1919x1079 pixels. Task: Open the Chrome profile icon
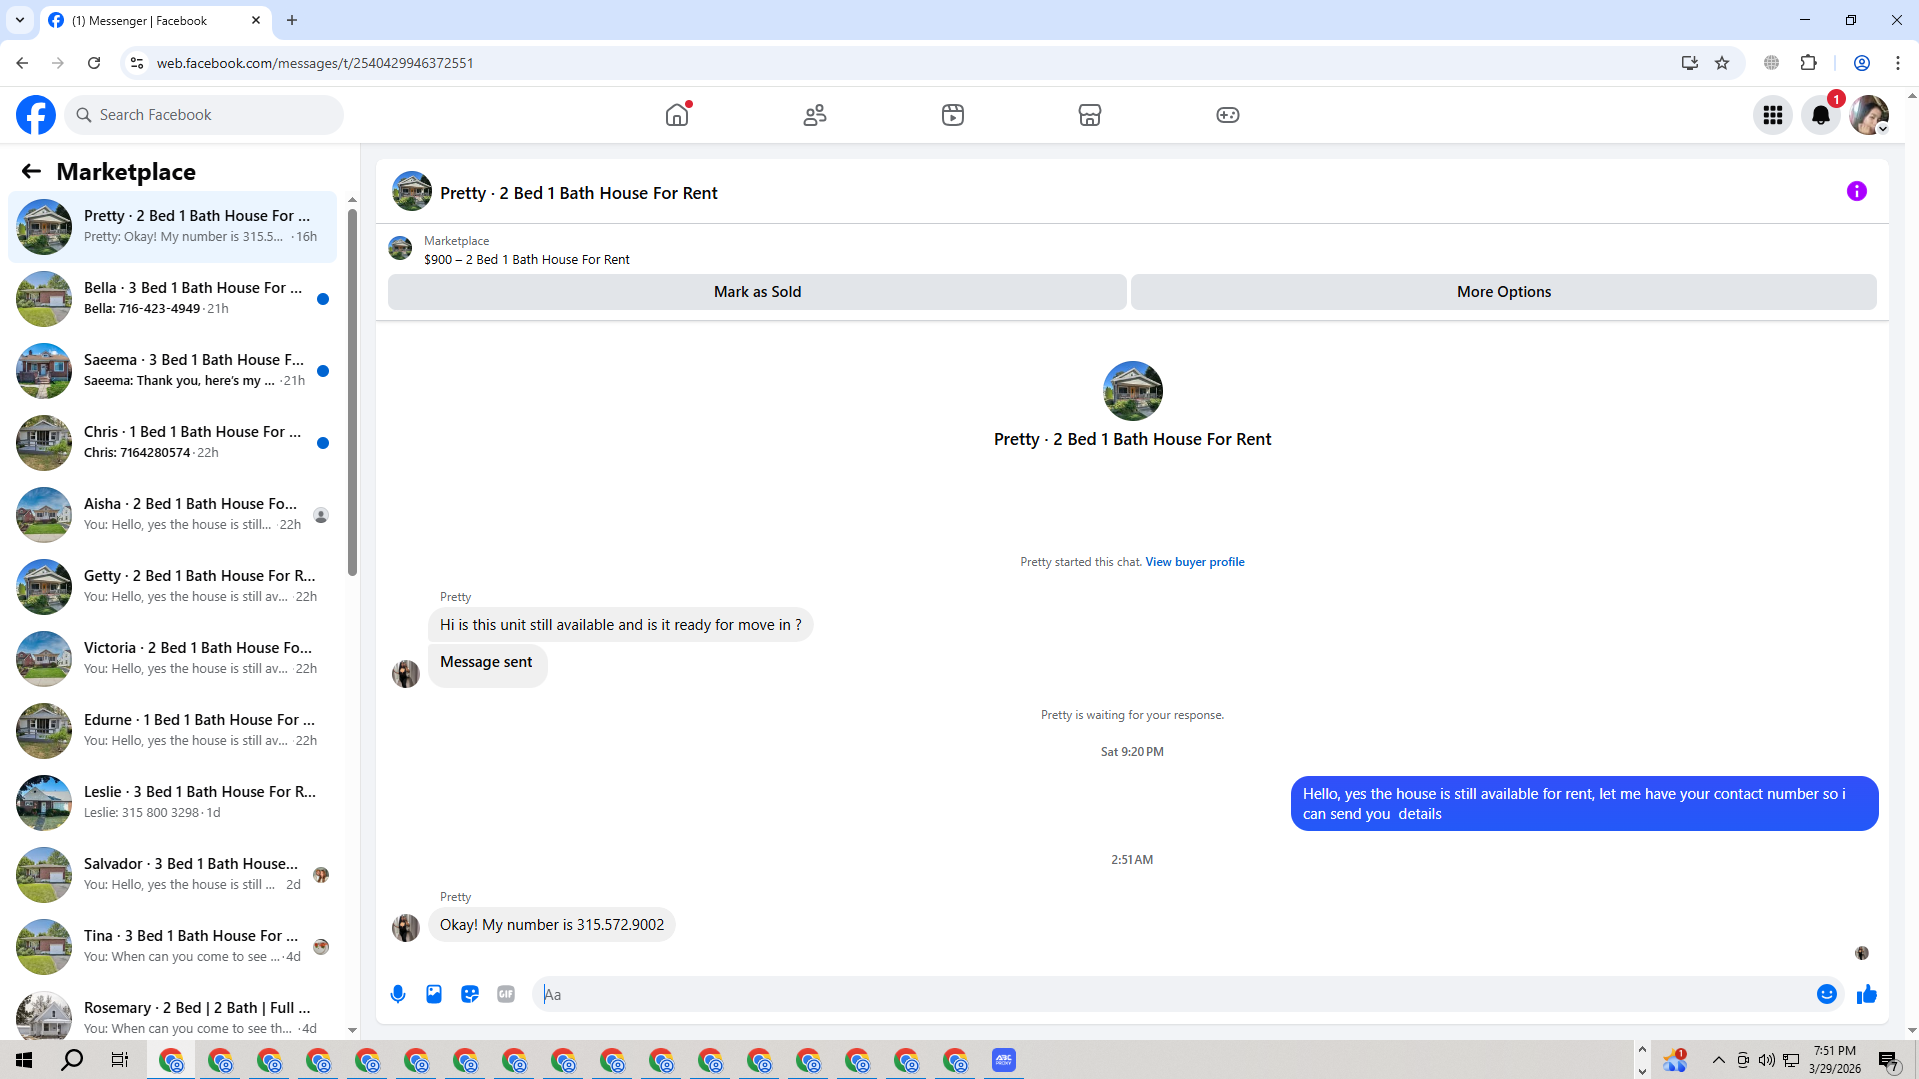[1862, 63]
